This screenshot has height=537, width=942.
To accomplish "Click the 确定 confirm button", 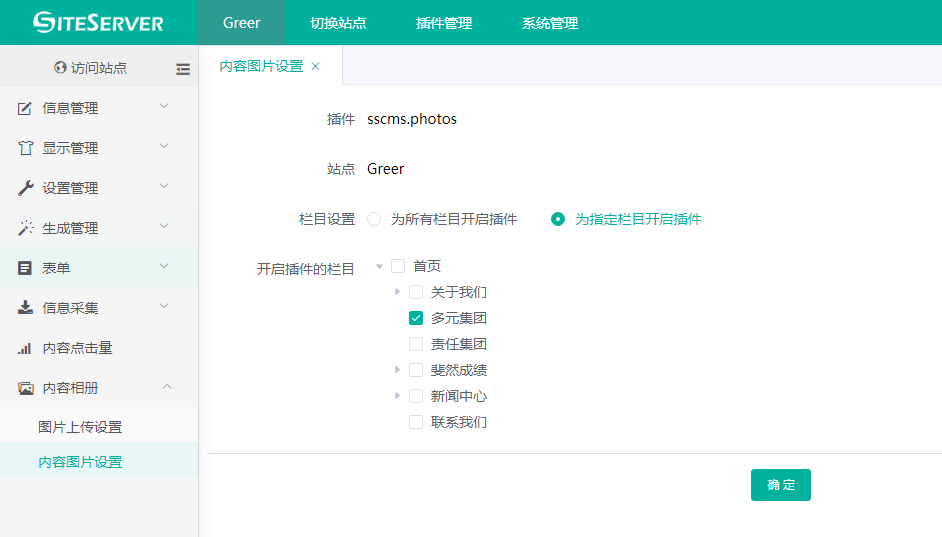I will [780, 485].
